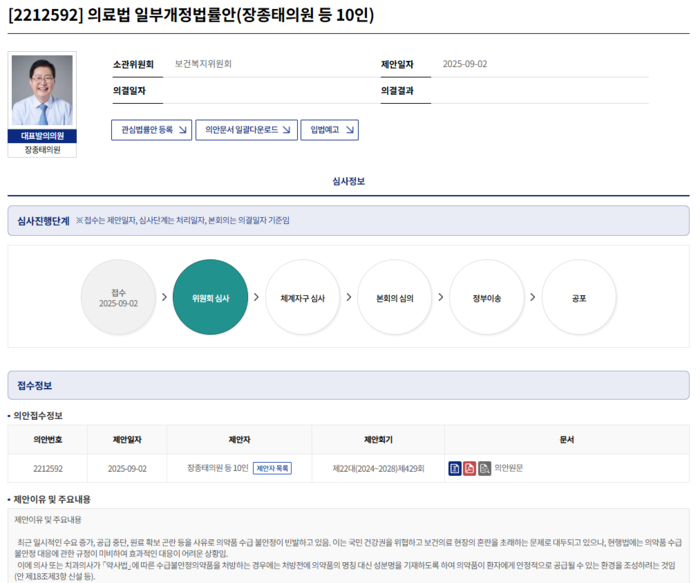Select the 접수 stage circle
Image resolution: width=700 pixels, height=583 pixels.
pos(118,298)
